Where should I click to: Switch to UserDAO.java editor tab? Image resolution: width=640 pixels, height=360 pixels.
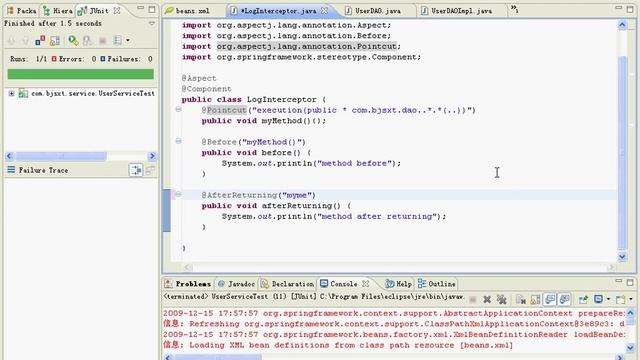click(373, 11)
